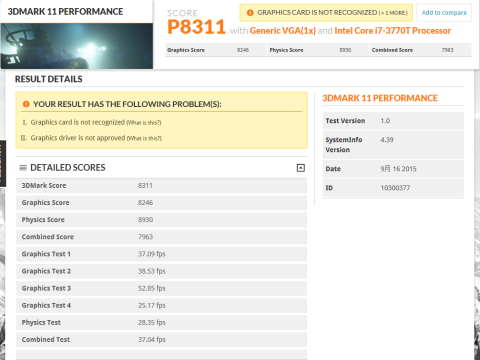Select the Graphics Score 8246 header cell
The image size is (480, 360).
click(216, 50)
